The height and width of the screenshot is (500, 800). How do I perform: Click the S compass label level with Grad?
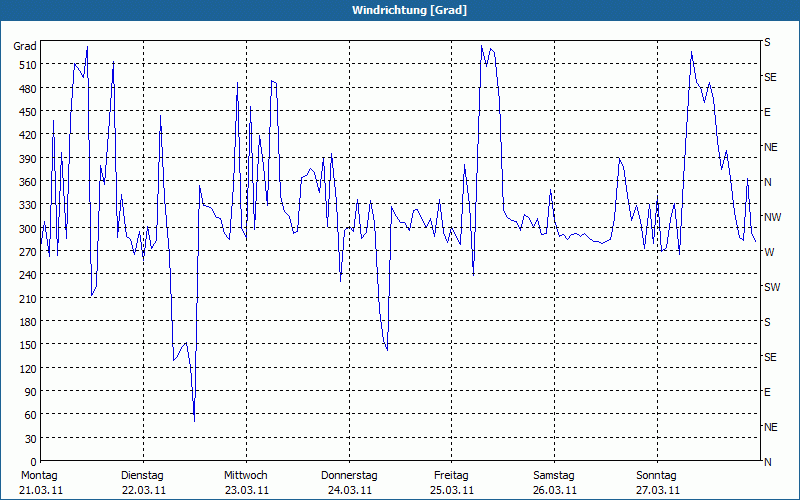click(x=767, y=42)
